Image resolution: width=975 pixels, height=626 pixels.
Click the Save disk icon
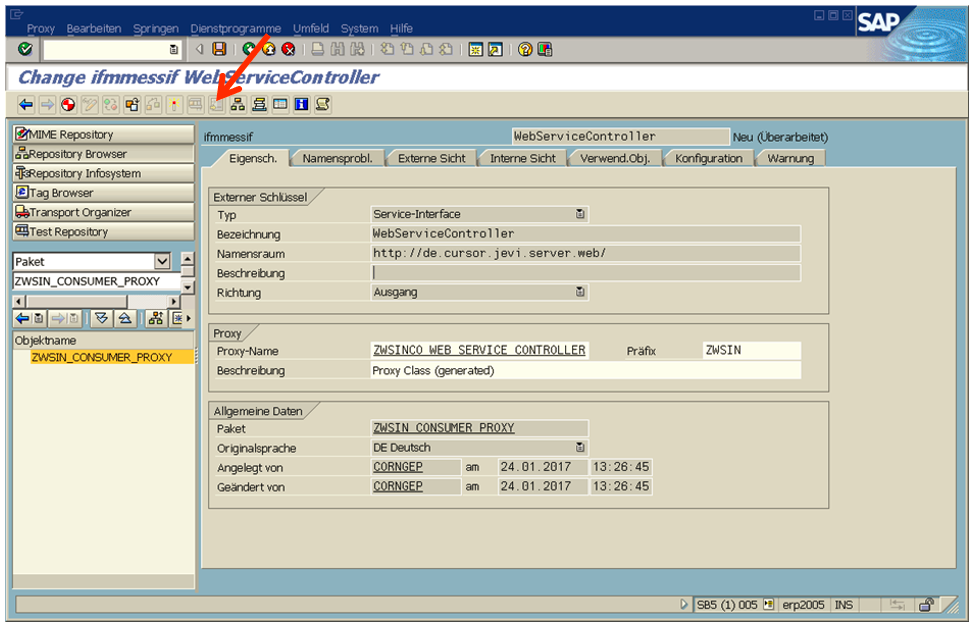[x=219, y=49]
